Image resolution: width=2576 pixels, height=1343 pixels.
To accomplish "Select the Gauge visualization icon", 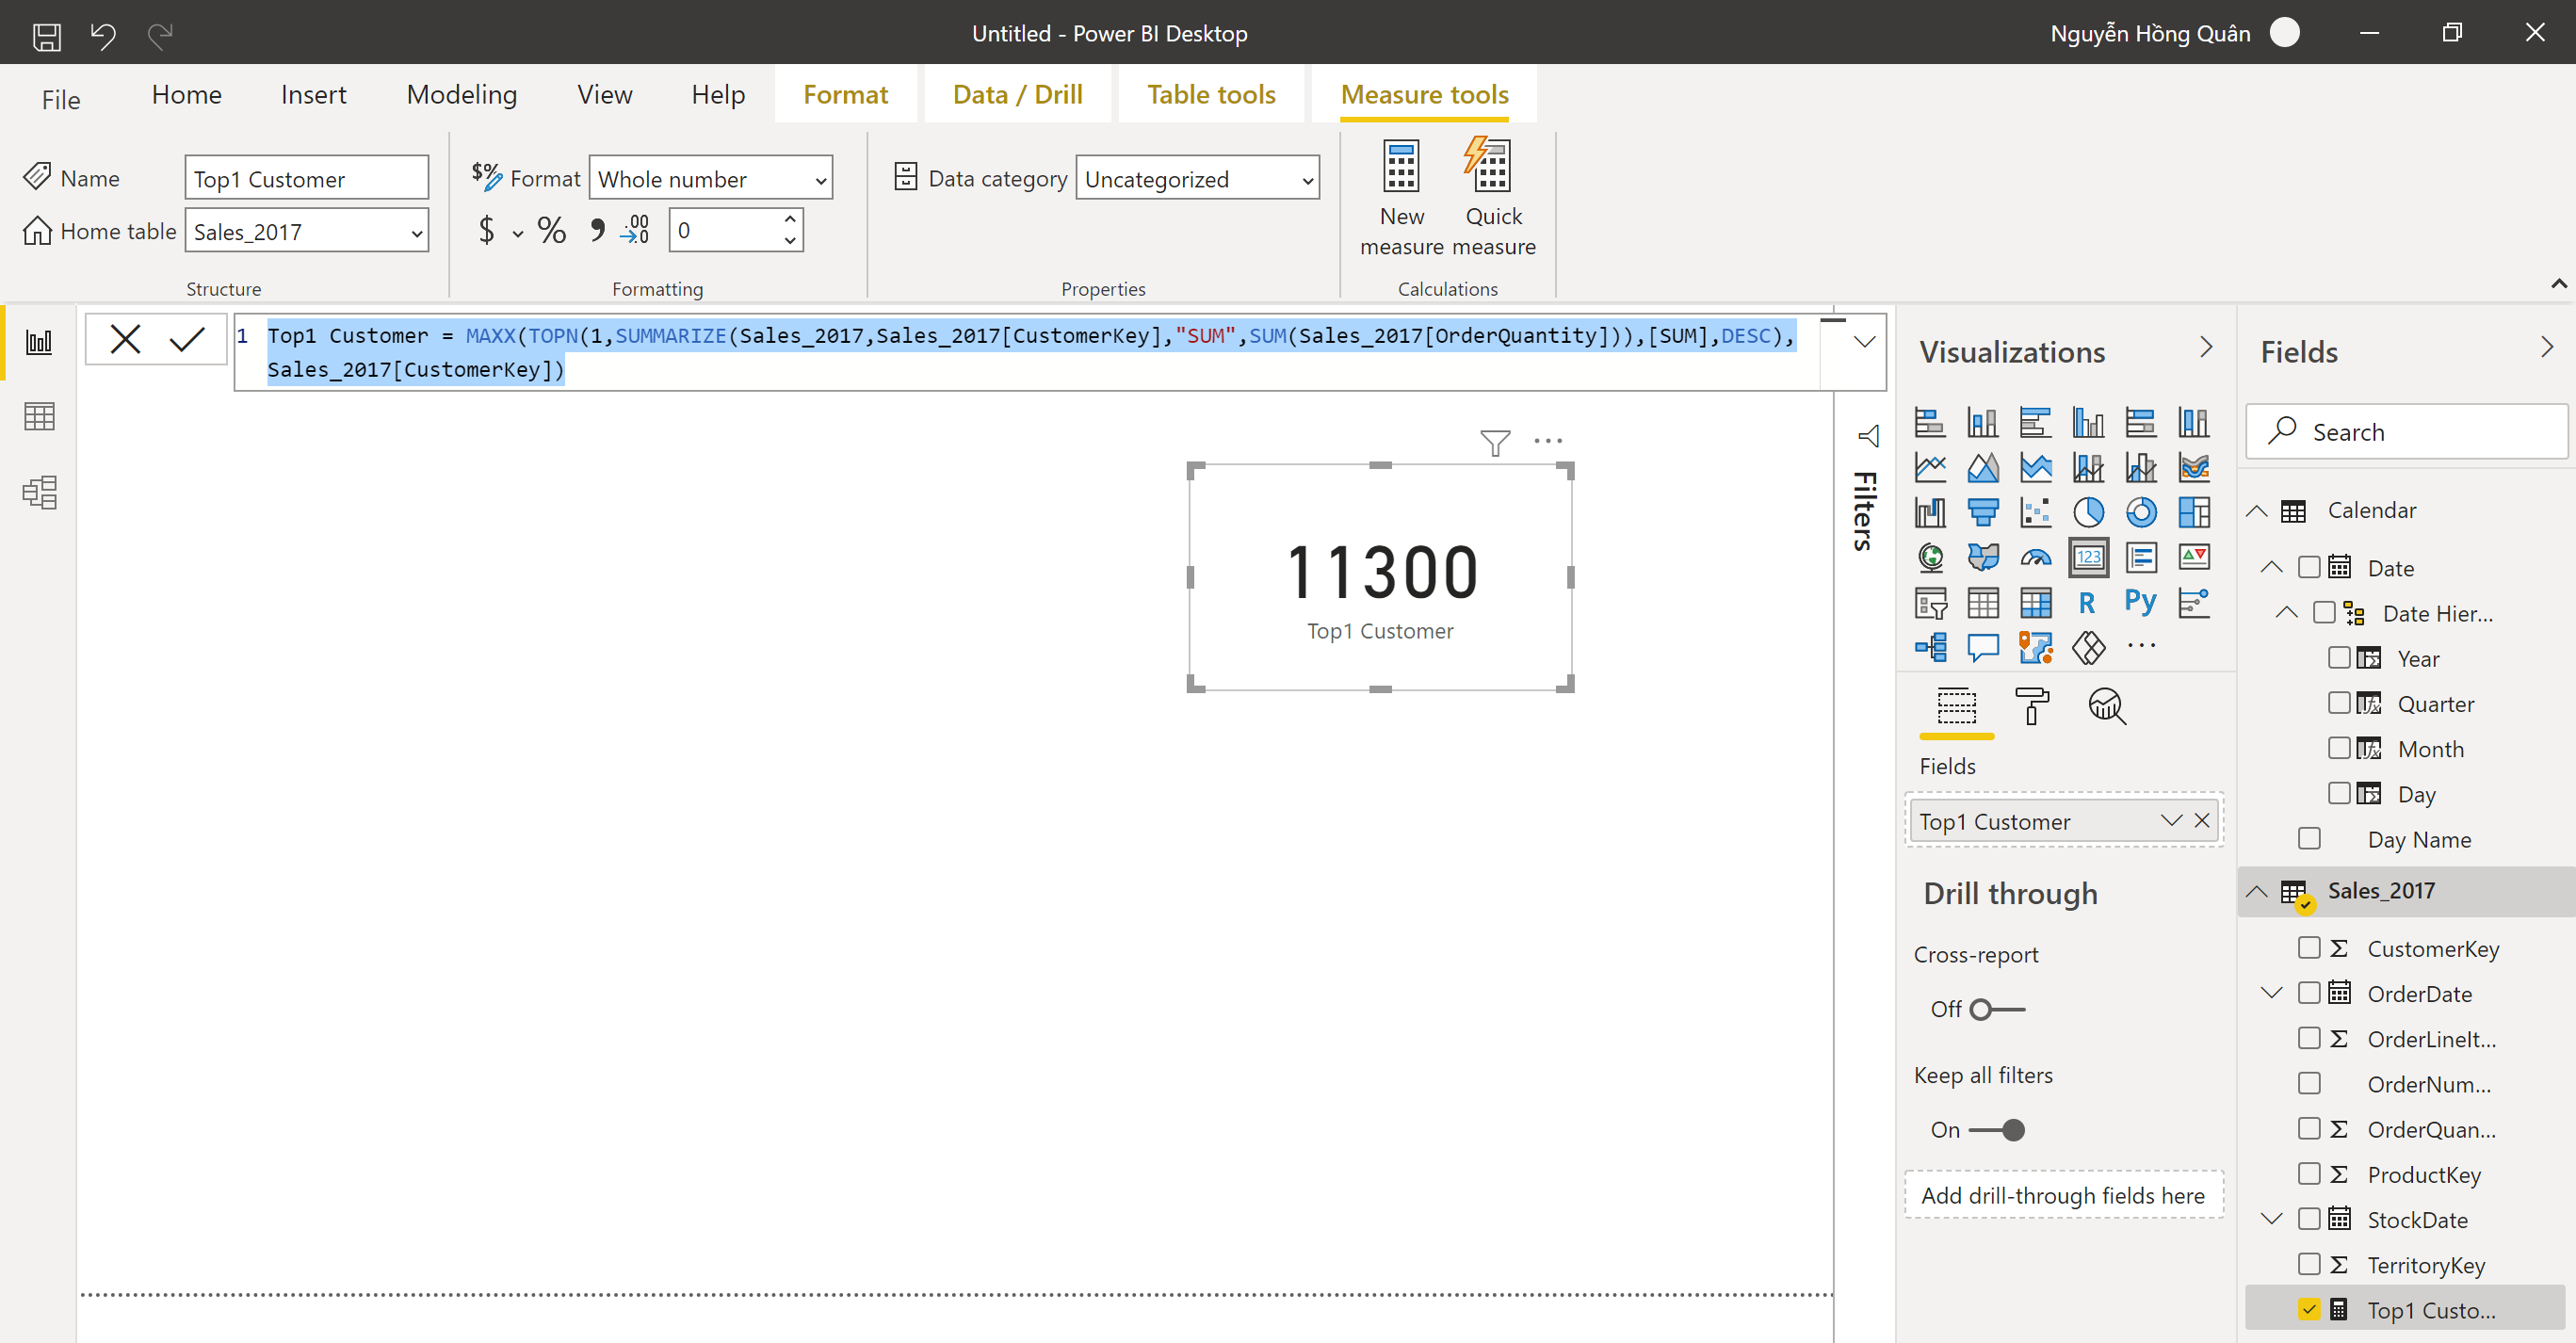I will (x=2035, y=557).
